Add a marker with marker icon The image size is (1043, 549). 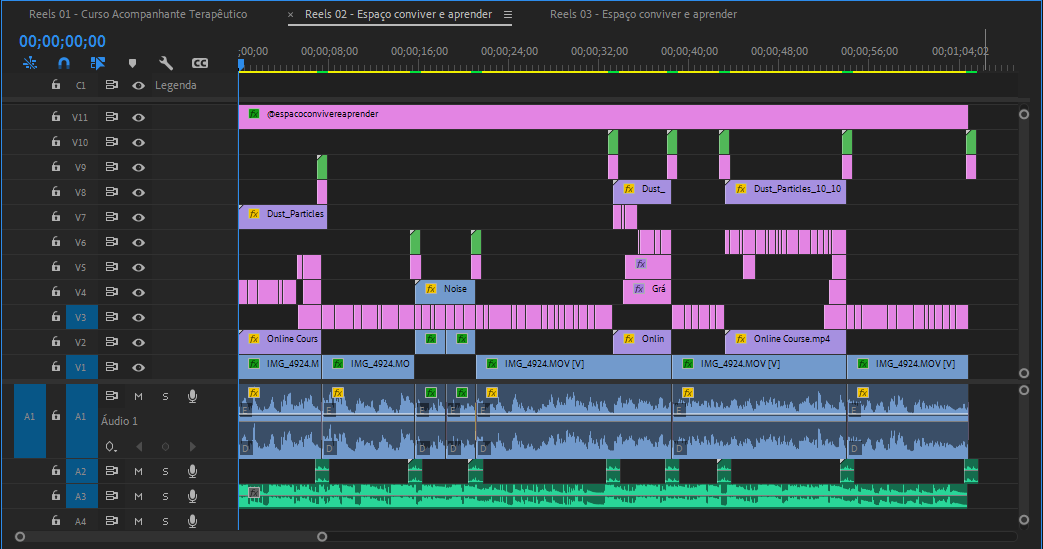(x=132, y=63)
